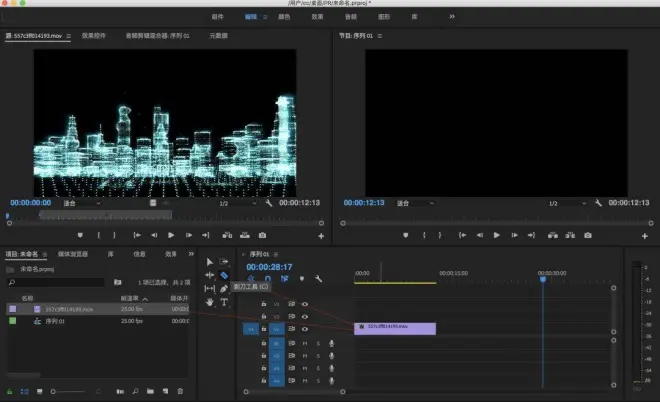Play the sequence in the Program monitor
Viewport: 660px width, 402px height.
(497, 235)
